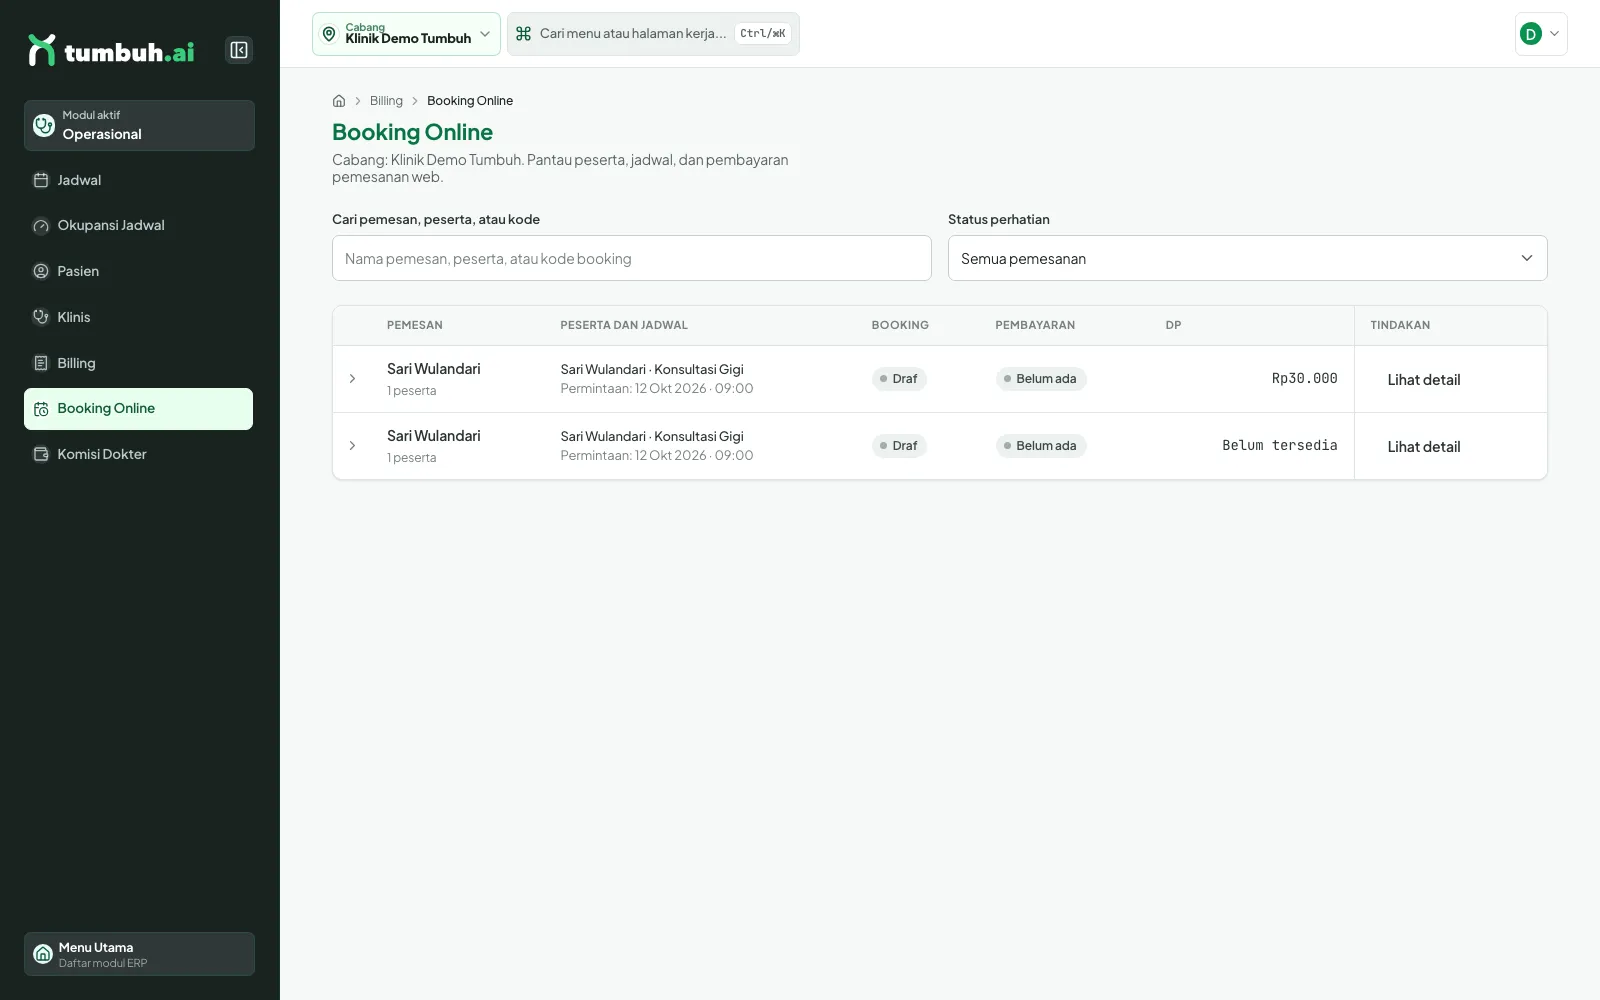Click Lihat detail for Rp30.000 row
The width and height of the screenshot is (1600, 1000).
[x=1423, y=380]
